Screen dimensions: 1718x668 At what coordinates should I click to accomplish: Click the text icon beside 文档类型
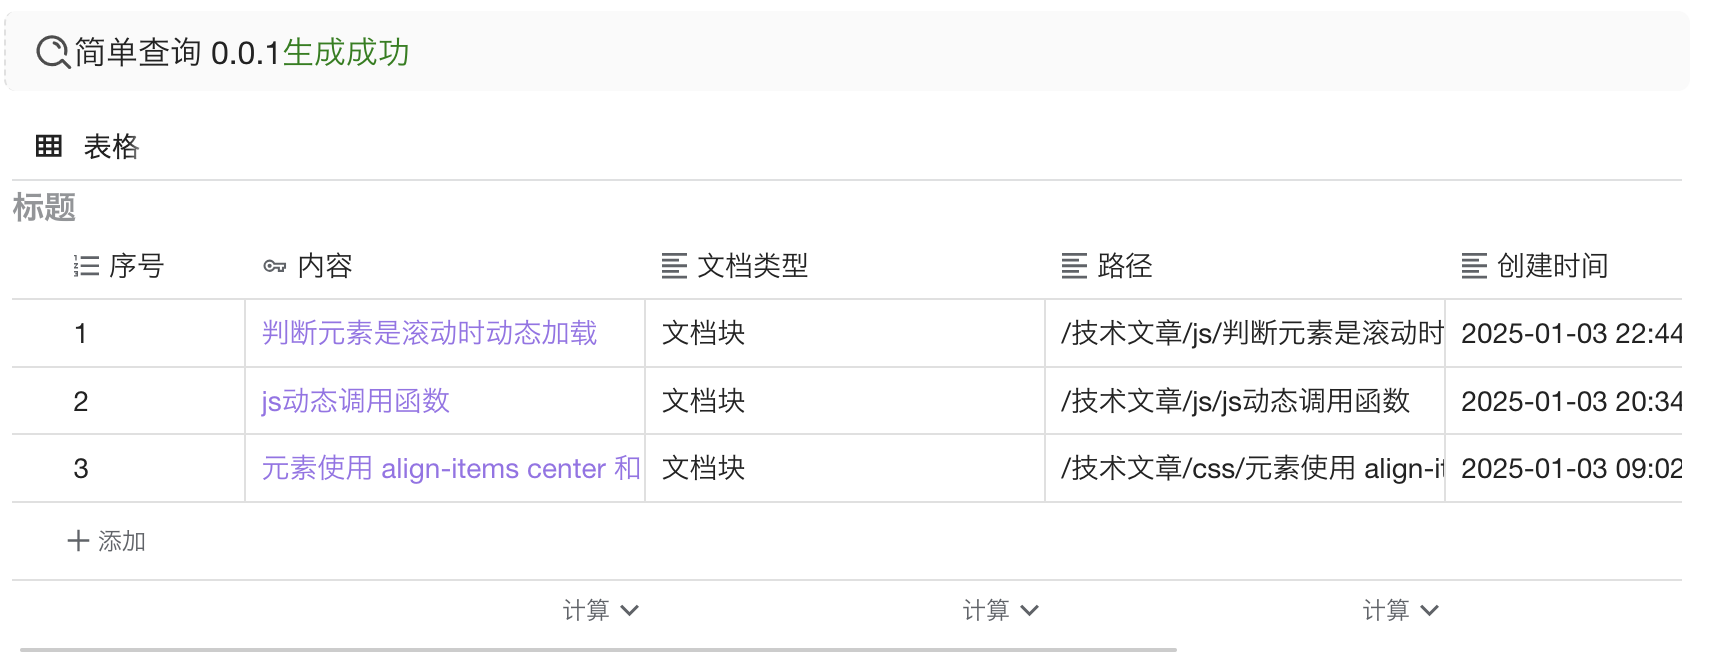tap(674, 266)
